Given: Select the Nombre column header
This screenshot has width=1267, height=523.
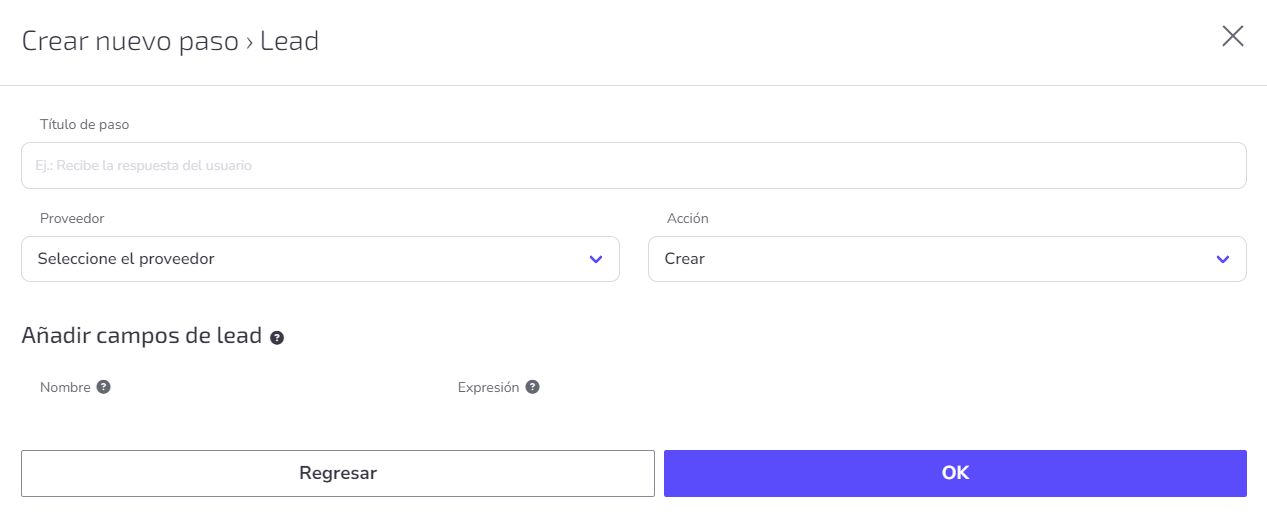Looking at the screenshot, I should [x=65, y=387].
